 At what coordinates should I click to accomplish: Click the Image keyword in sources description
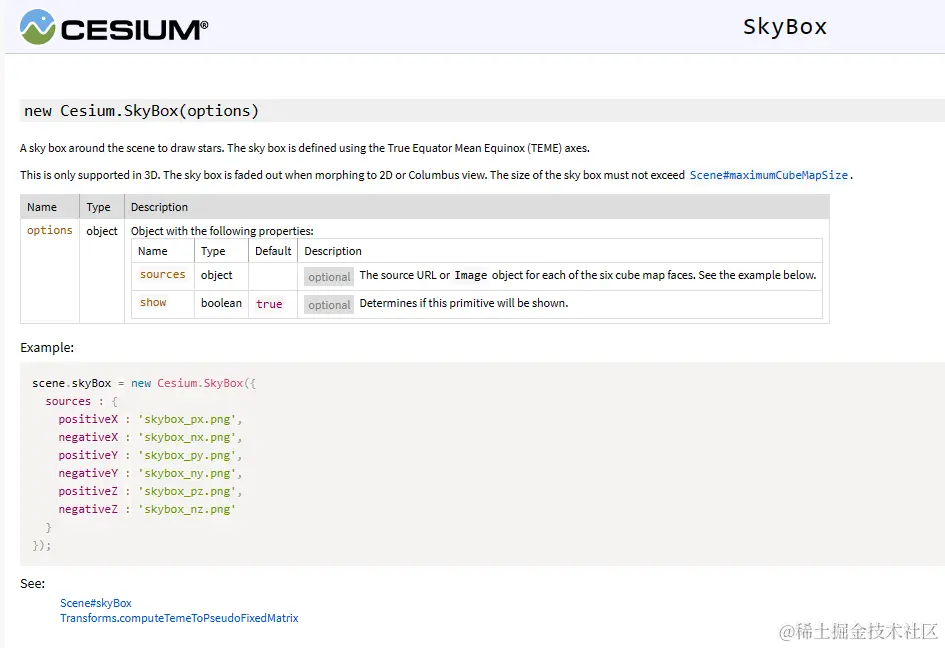[x=470, y=275]
